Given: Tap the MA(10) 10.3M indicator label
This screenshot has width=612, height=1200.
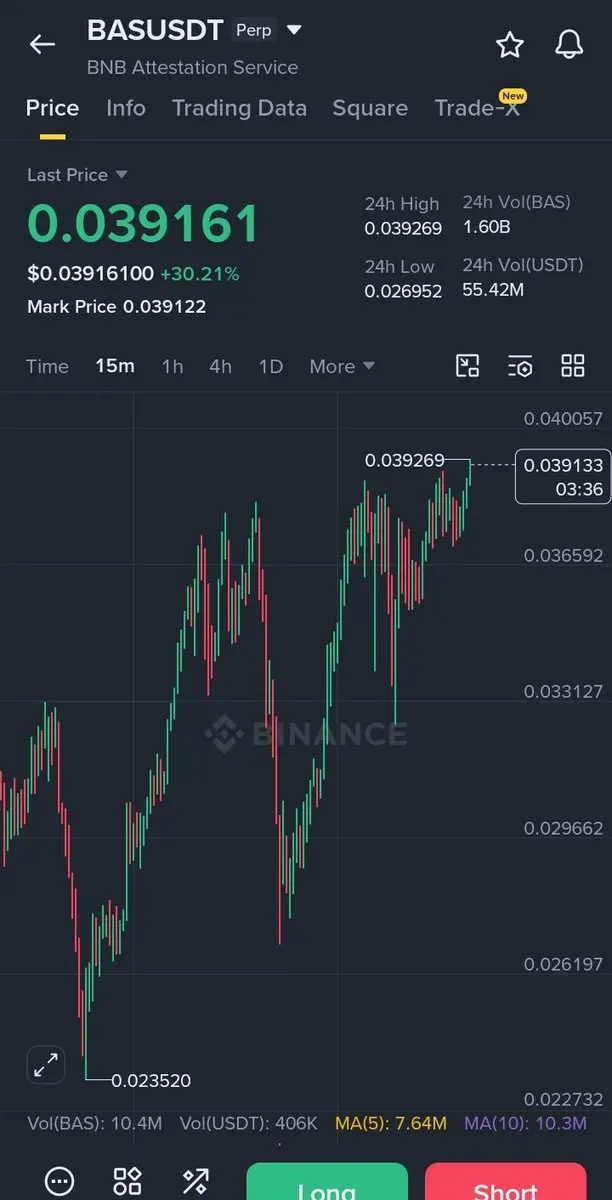Looking at the screenshot, I should (x=525, y=1124).
